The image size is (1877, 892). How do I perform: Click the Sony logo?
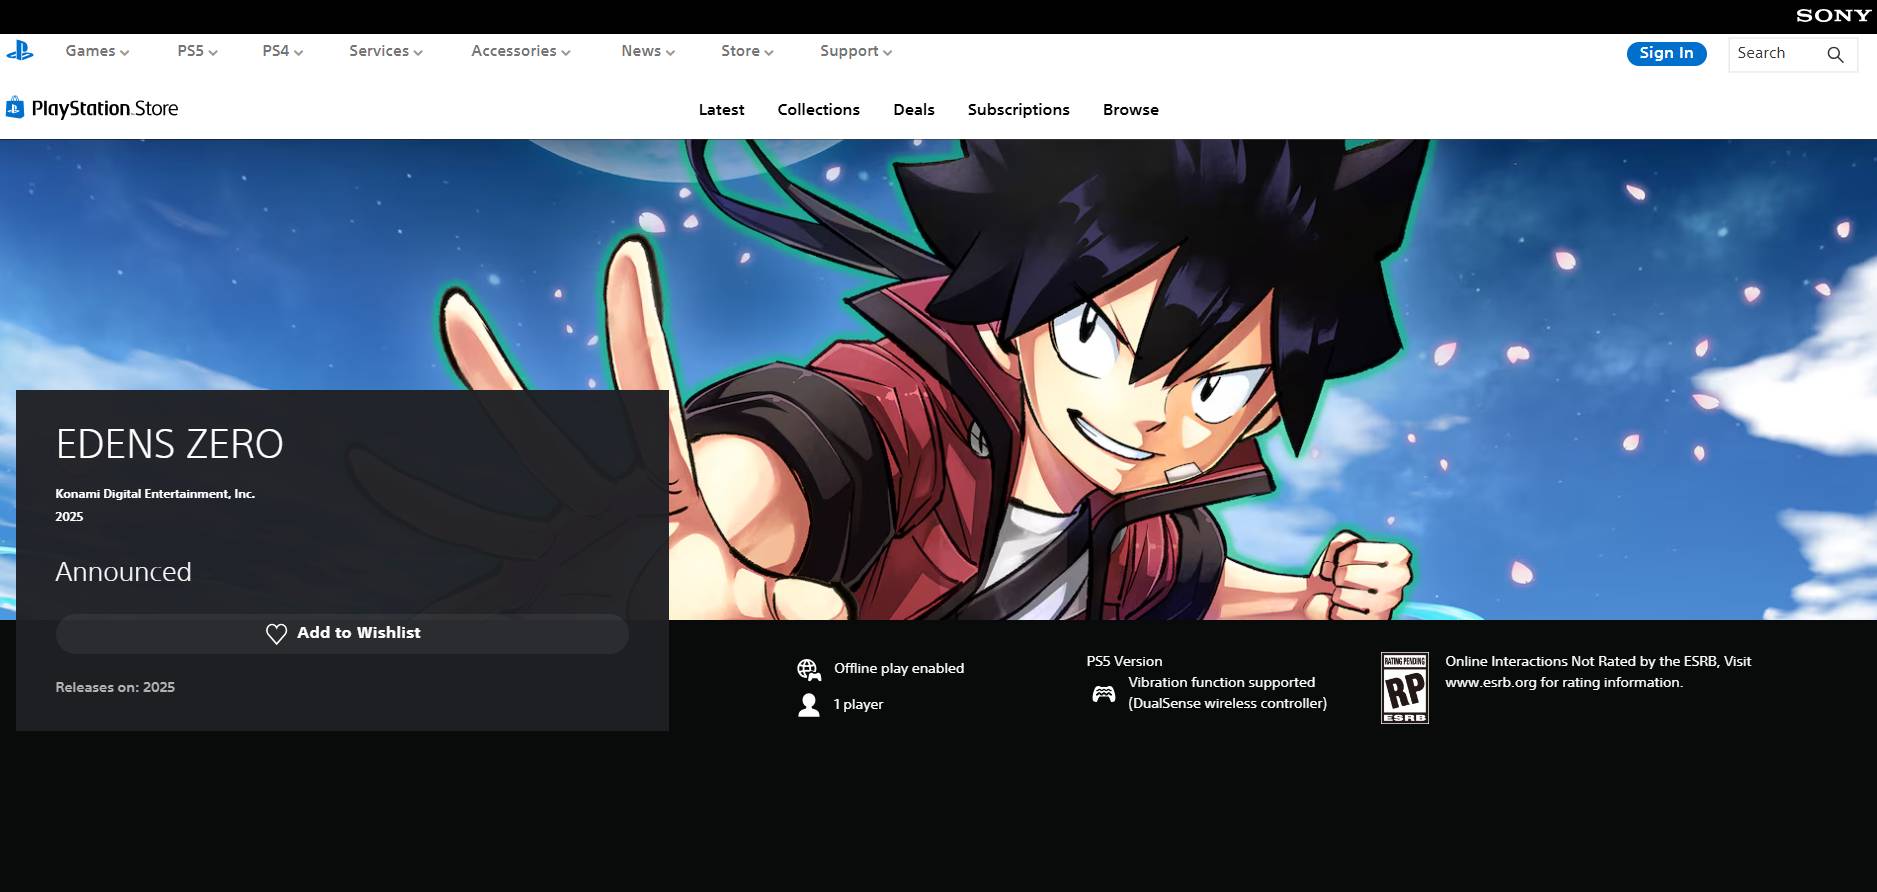click(1833, 15)
